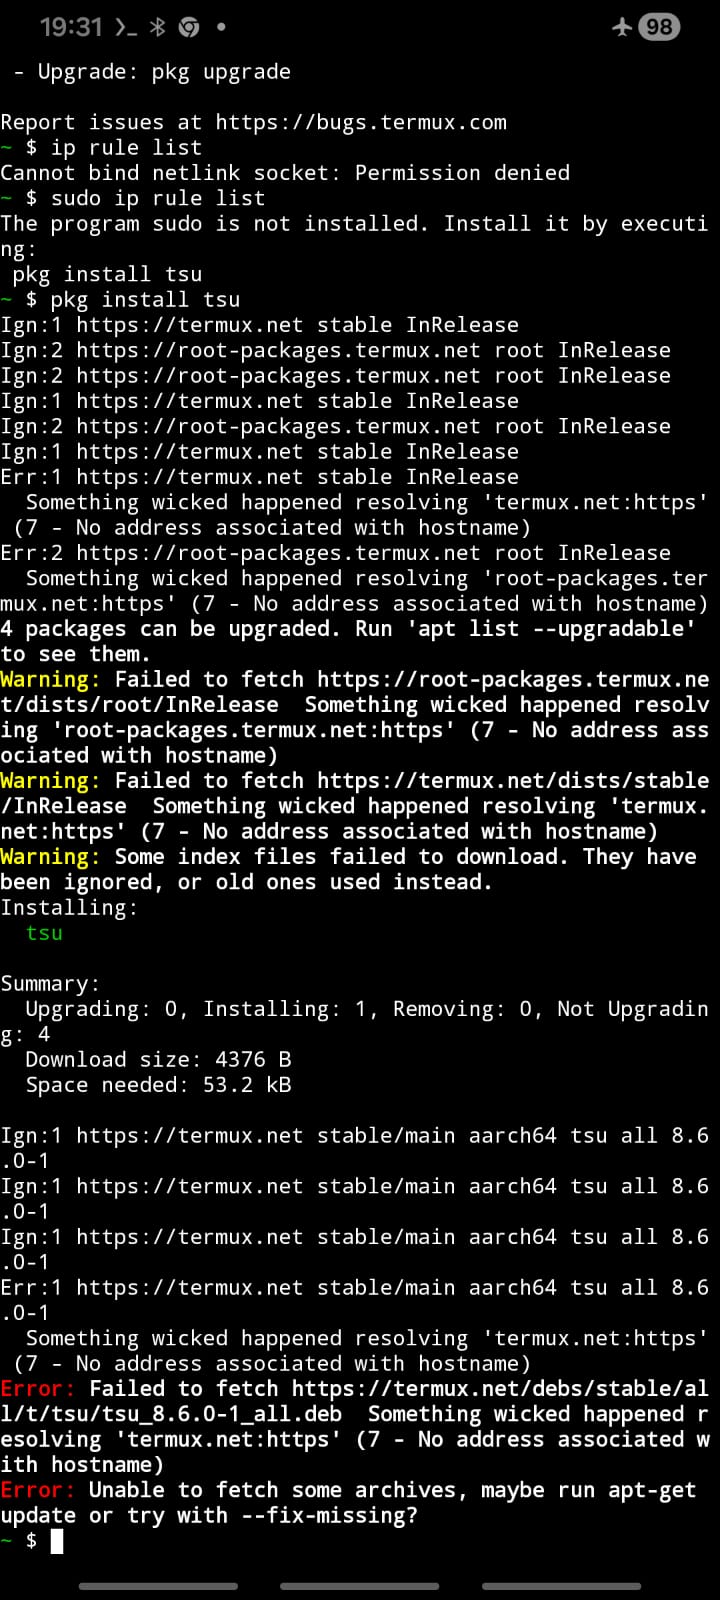The image size is (720, 1600).
Task: Tap the 'sudo ip rule list' command
Action: coord(158,198)
